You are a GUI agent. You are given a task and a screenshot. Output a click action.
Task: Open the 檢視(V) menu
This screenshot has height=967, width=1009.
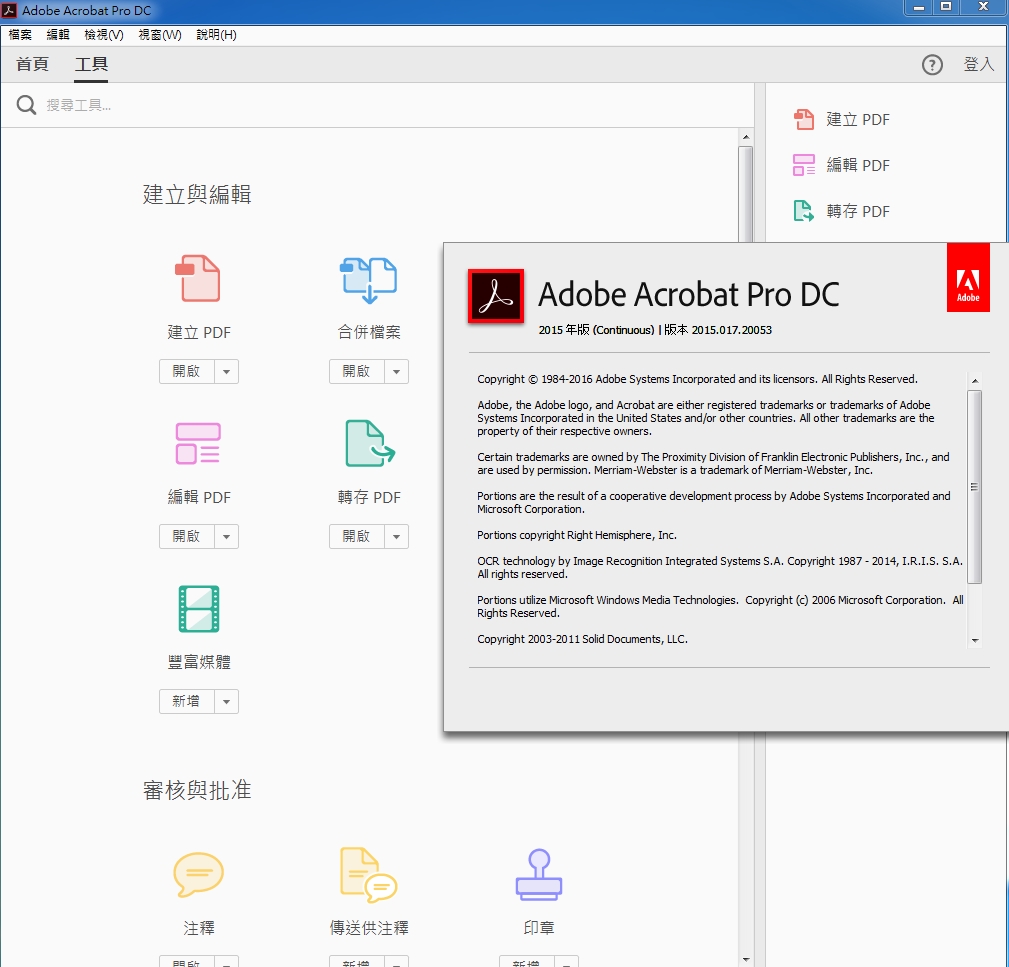point(104,35)
